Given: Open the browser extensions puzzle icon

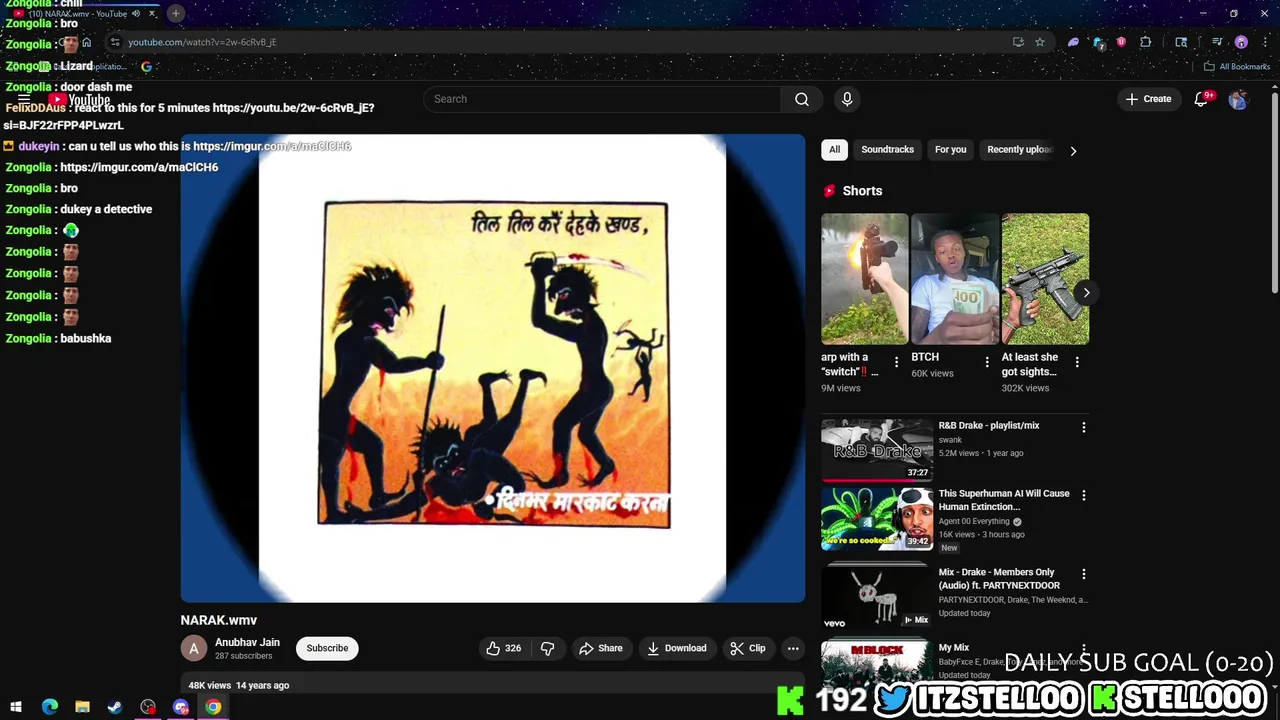Looking at the screenshot, I should [x=1146, y=42].
